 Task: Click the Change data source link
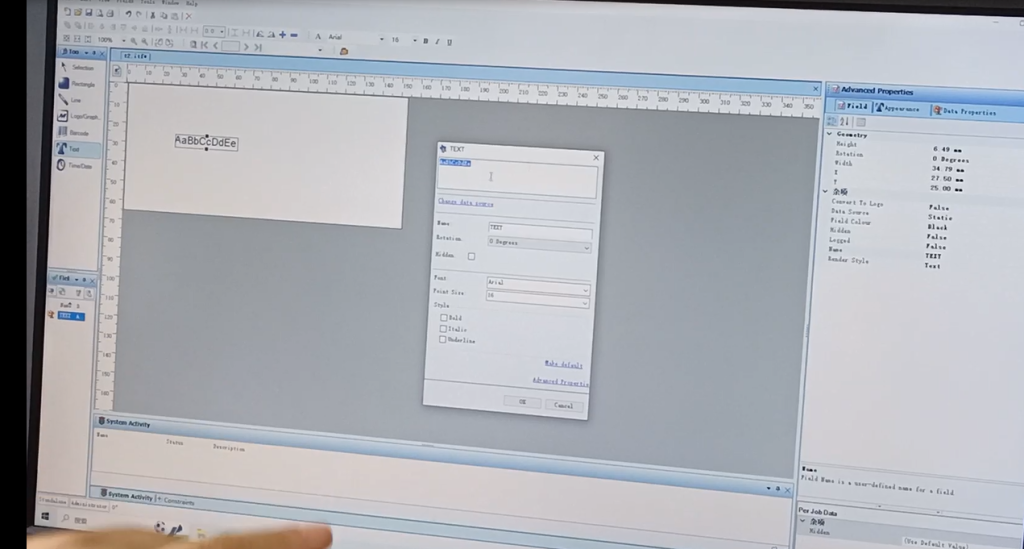[466, 203]
